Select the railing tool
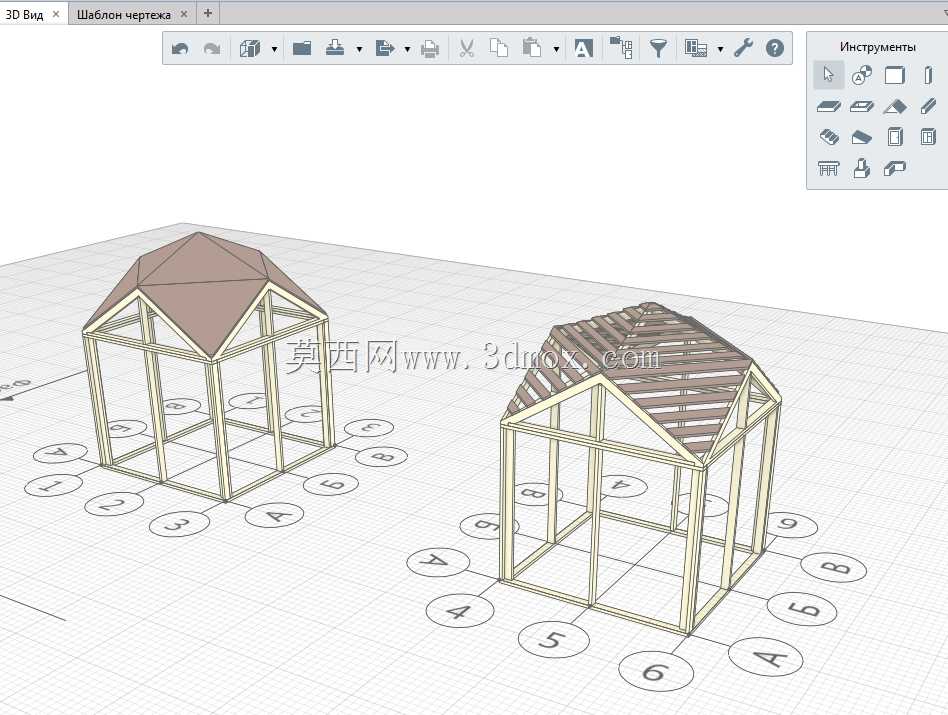Screen dimensions: 948x715 (828, 168)
